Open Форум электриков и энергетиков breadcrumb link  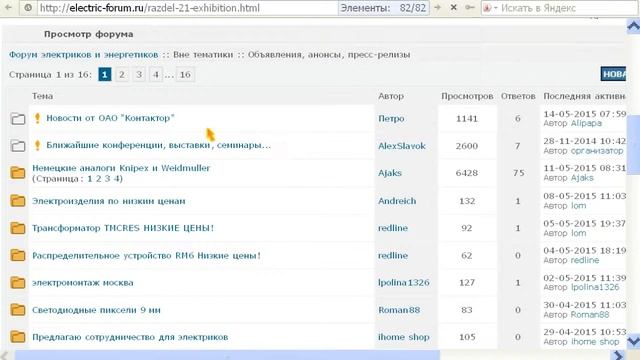pyautogui.click(x=83, y=54)
